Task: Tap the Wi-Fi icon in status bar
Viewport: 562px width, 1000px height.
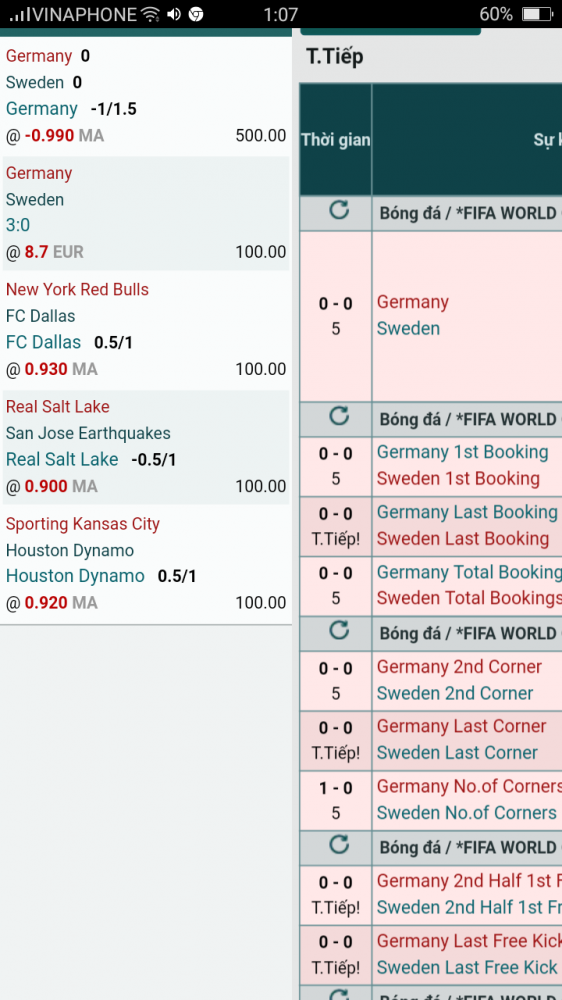Action: 151,14
